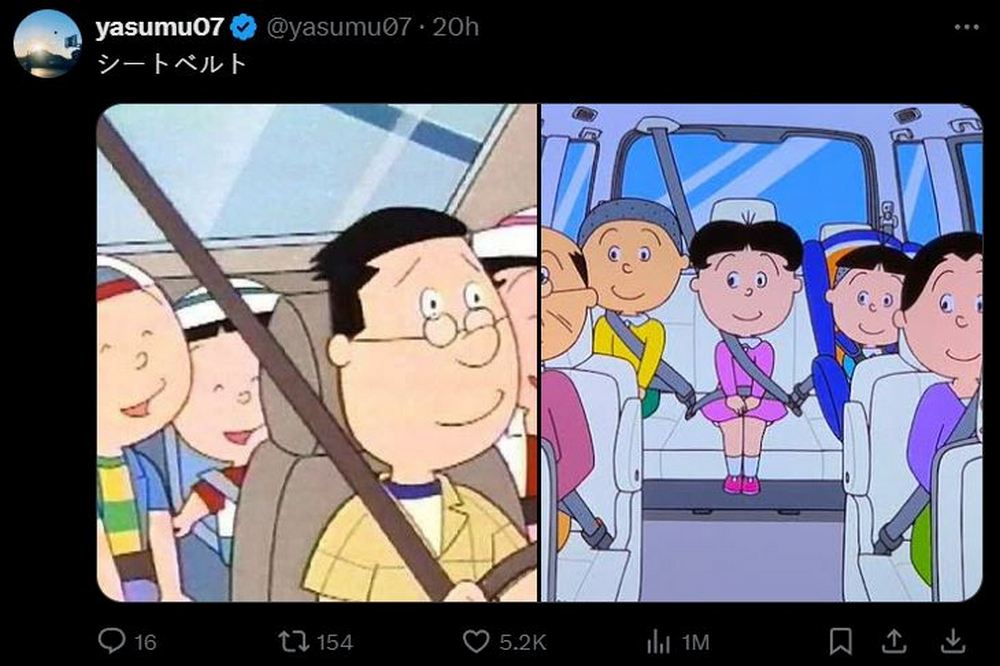This screenshot has height=666, width=1000.
Task: Open the three-dot more options menu
Action: (966, 28)
